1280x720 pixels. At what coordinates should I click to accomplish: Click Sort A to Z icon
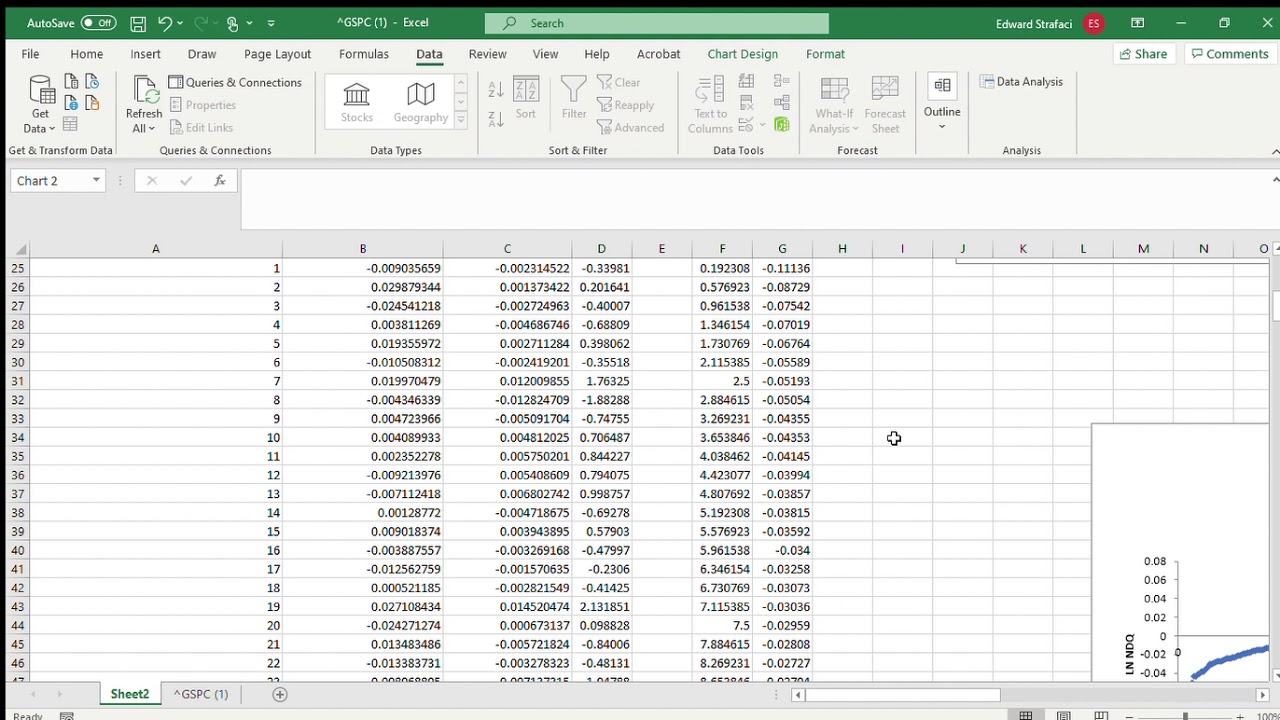coord(496,91)
